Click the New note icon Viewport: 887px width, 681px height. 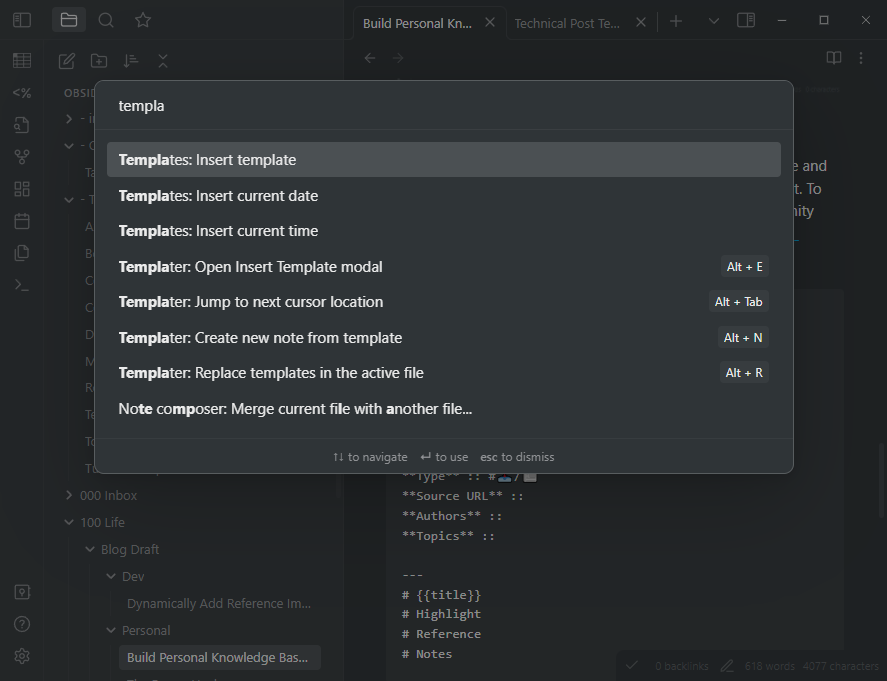pos(67,61)
